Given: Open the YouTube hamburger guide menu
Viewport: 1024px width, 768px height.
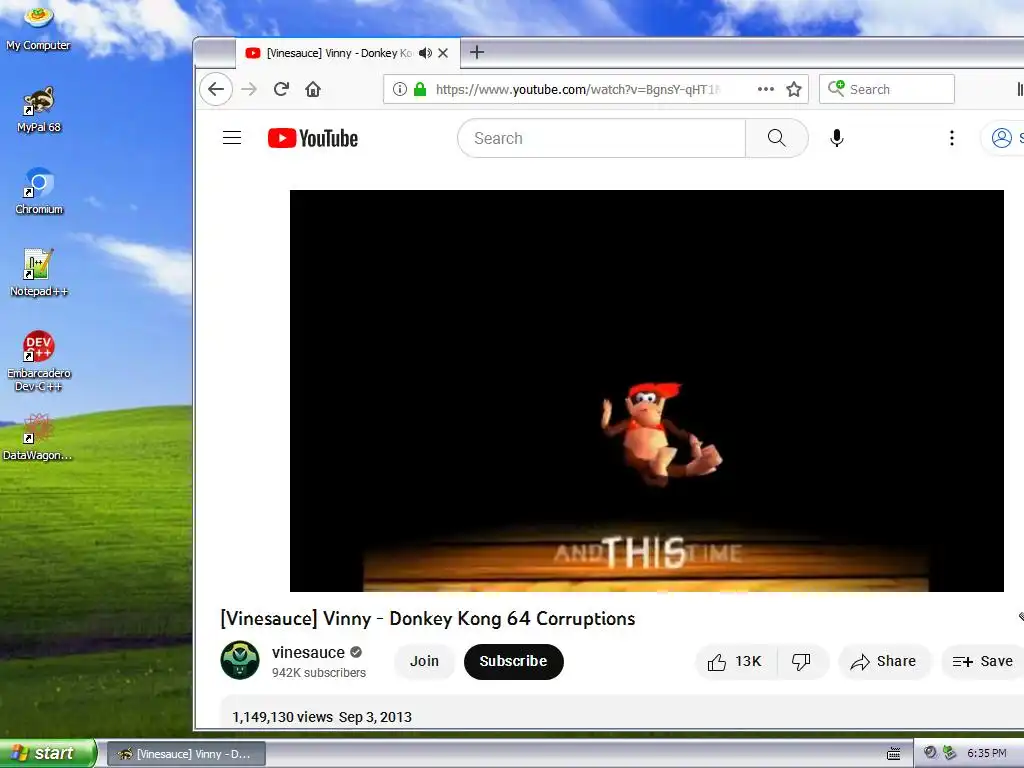Looking at the screenshot, I should coord(232,138).
